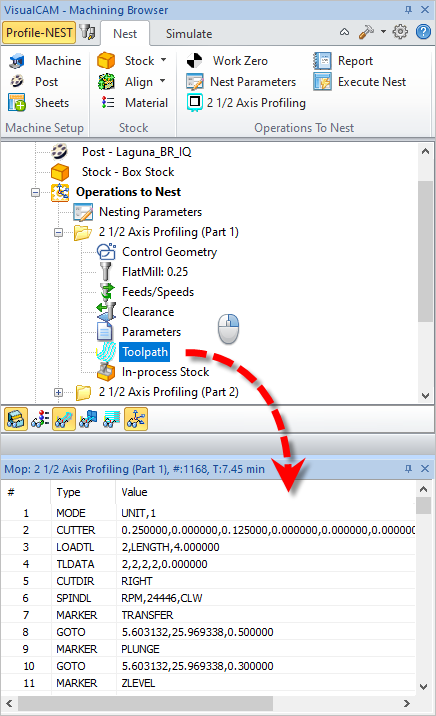Collapse 2 1/2 Axis Profiling (Part 1) node

pyautogui.click(x=58, y=232)
